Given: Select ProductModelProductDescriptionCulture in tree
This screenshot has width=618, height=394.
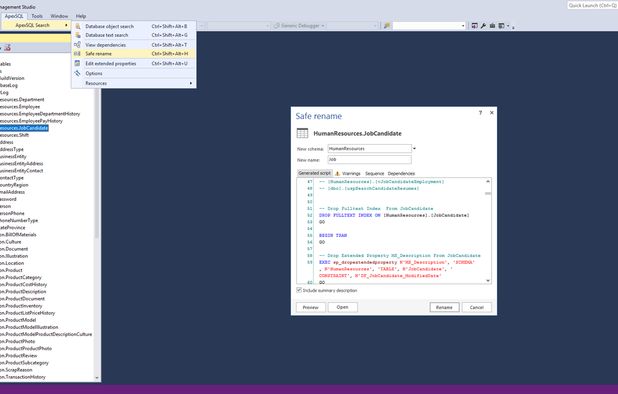Looking at the screenshot, I should pyautogui.click(x=46, y=334).
